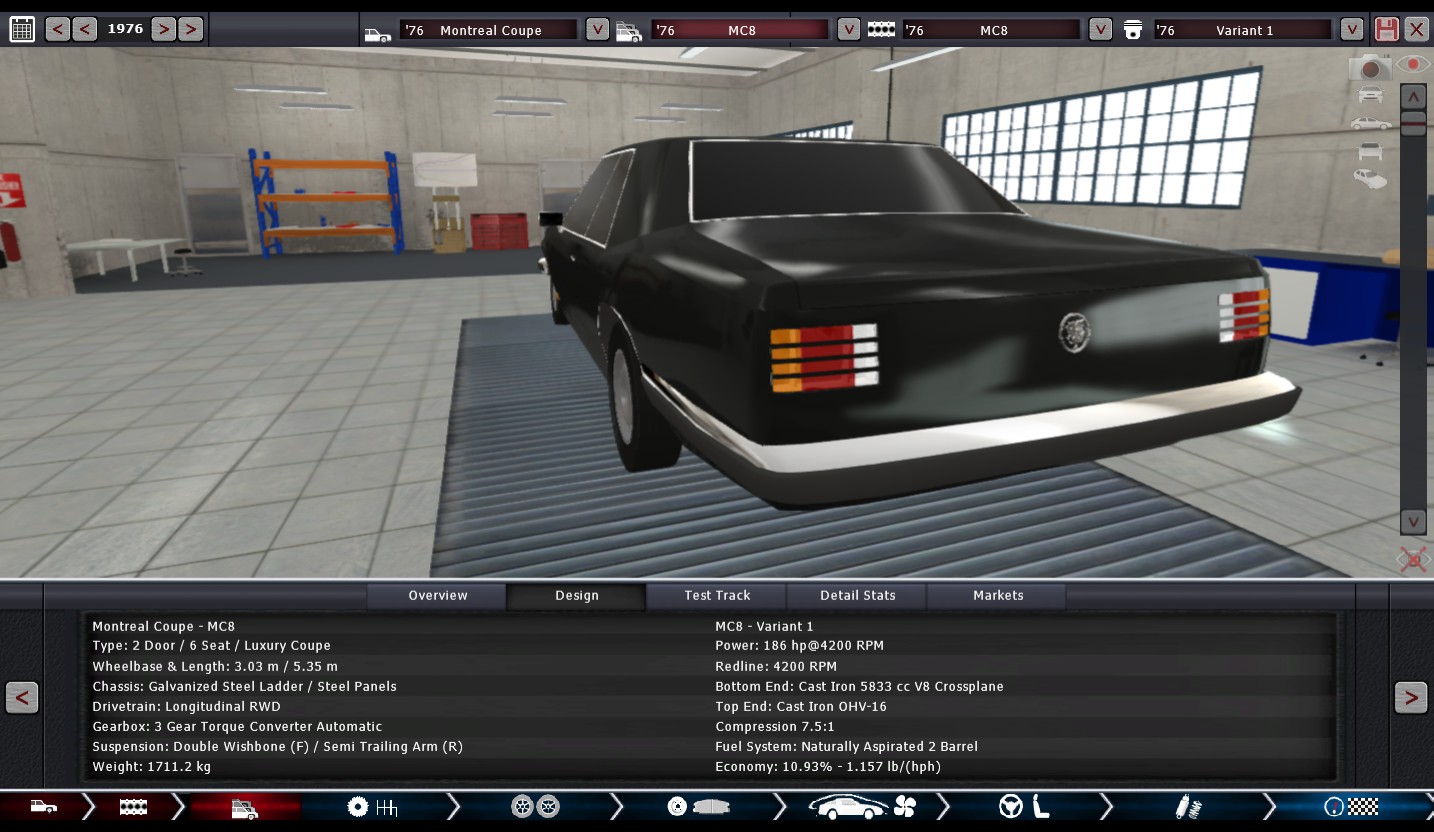This screenshot has width=1434, height=832.
Task: Open the Test Track tab
Action: click(x=717, y=596)
